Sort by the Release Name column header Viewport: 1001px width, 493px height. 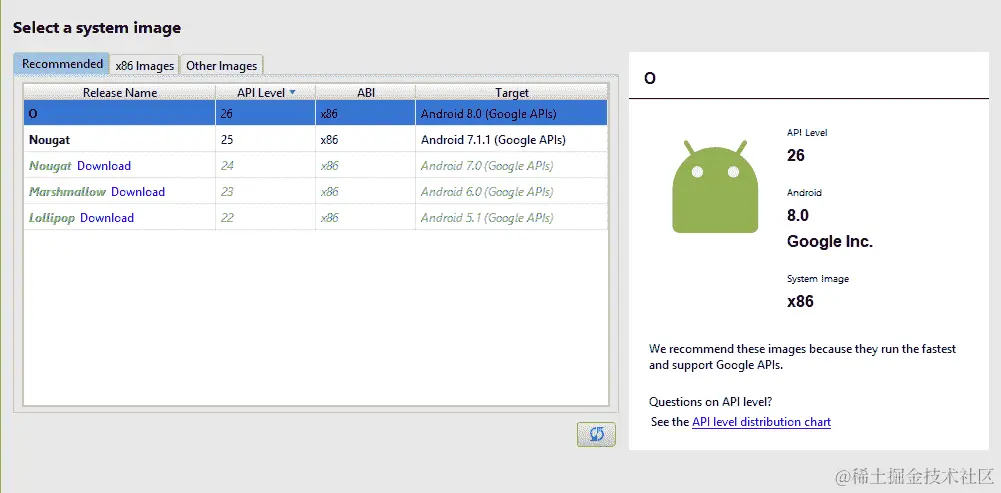coord(120,93)
